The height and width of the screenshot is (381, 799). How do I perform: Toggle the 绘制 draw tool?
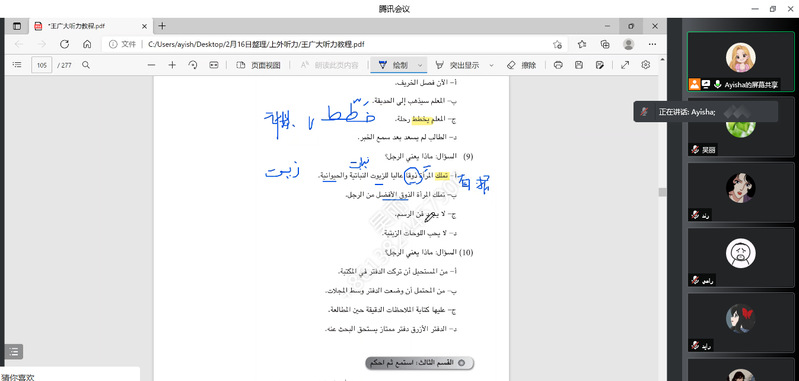point(393,65)
